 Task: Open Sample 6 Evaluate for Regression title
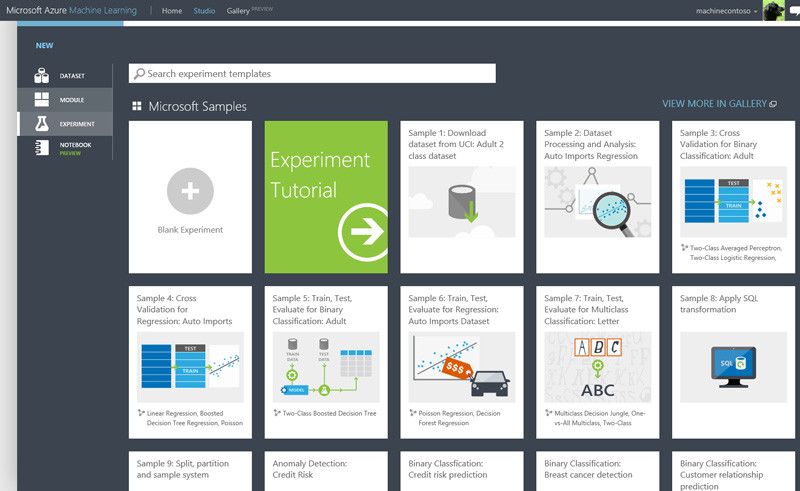coord(454,310)
